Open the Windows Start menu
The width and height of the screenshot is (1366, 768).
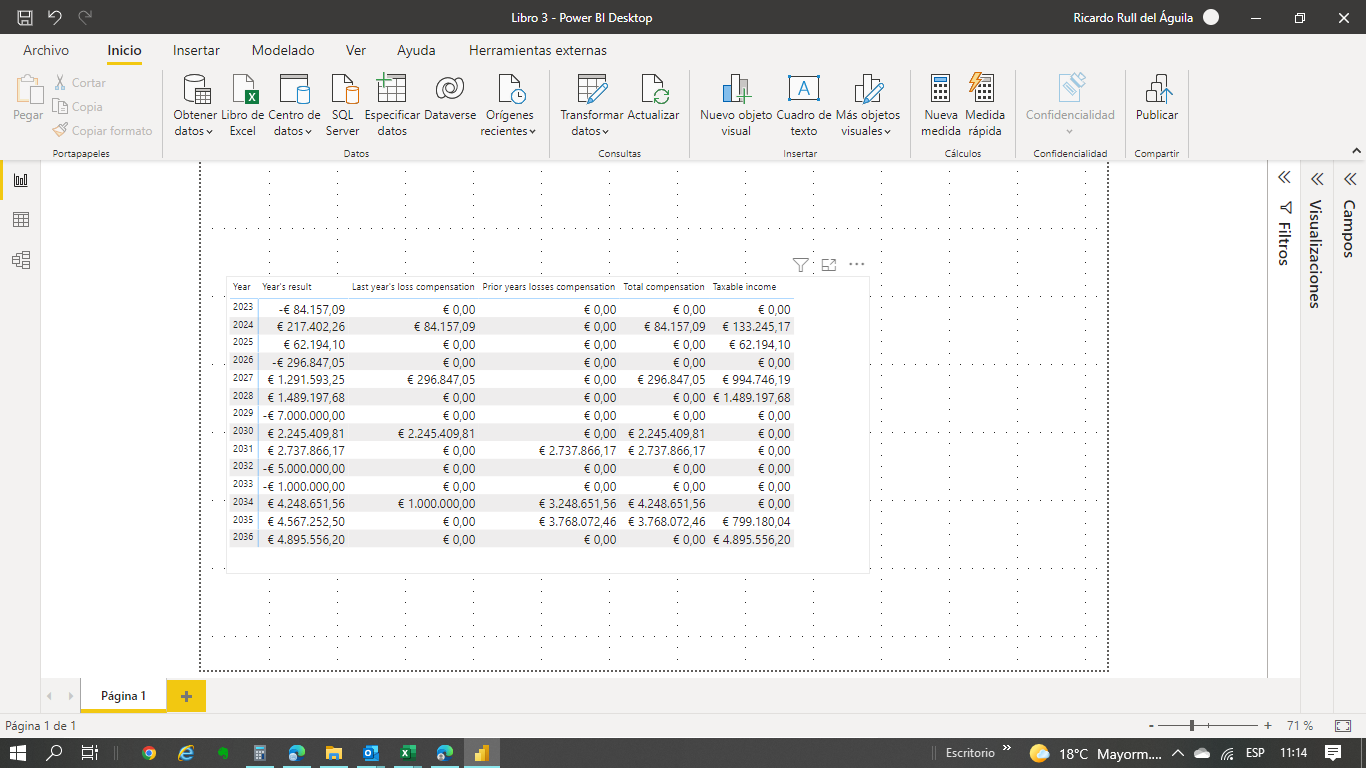coord(19,753)
